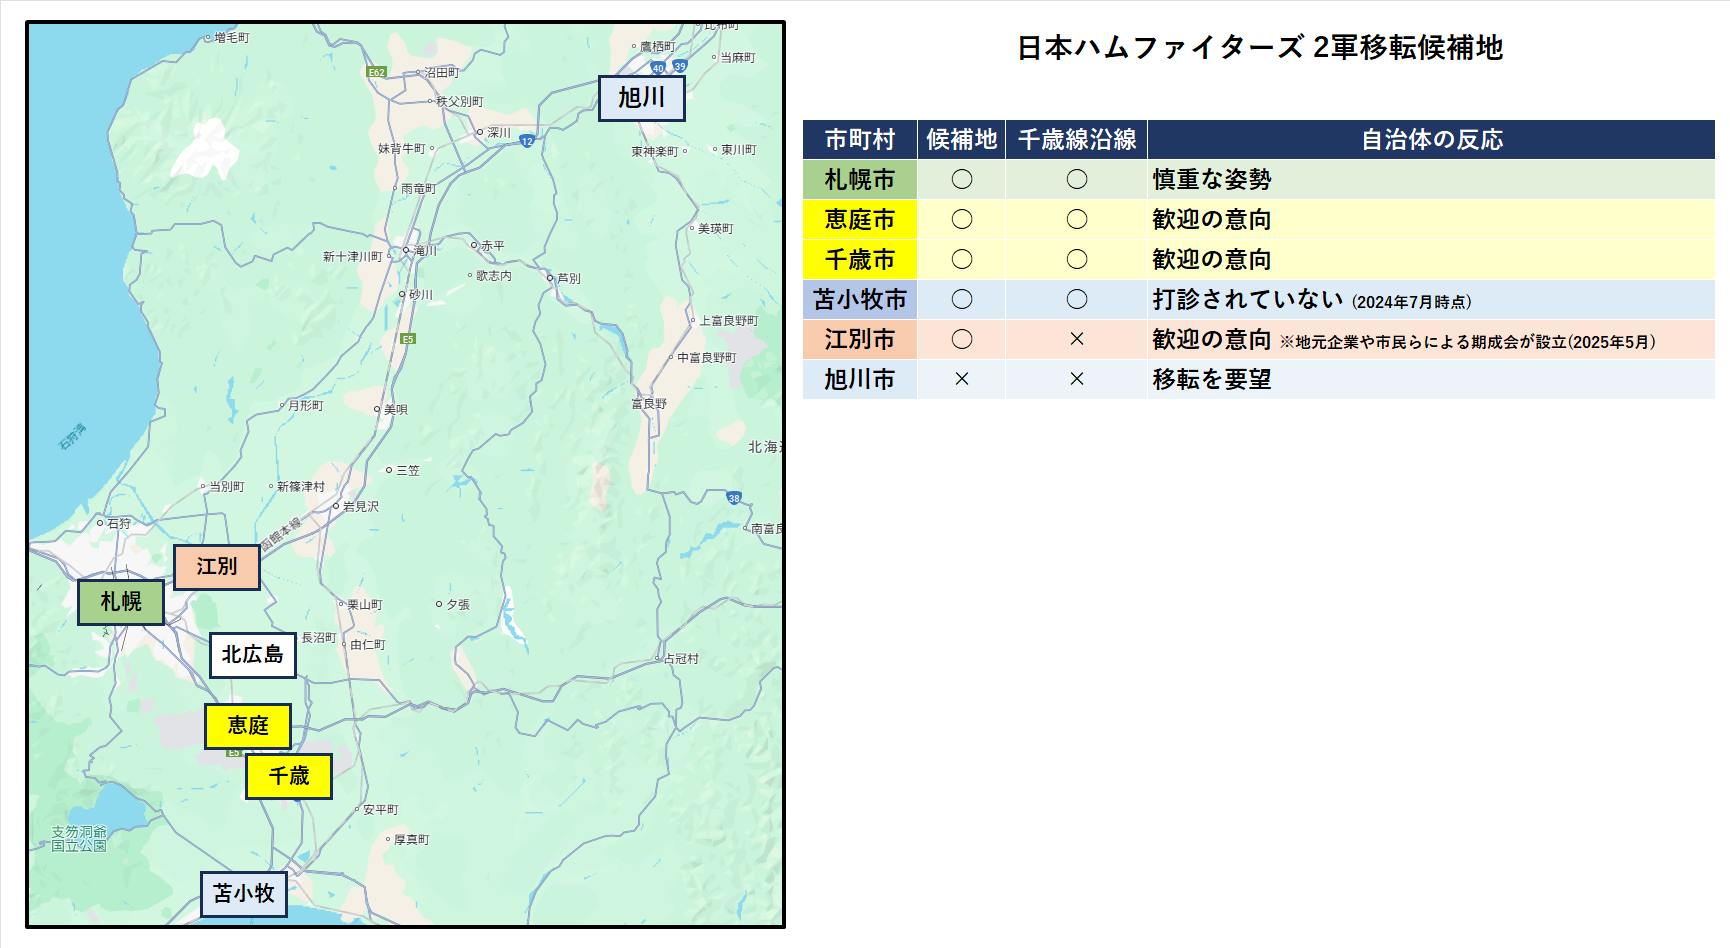Click the 千歳線沿線 column header
1730x948 pixels.
point(1077,139)
